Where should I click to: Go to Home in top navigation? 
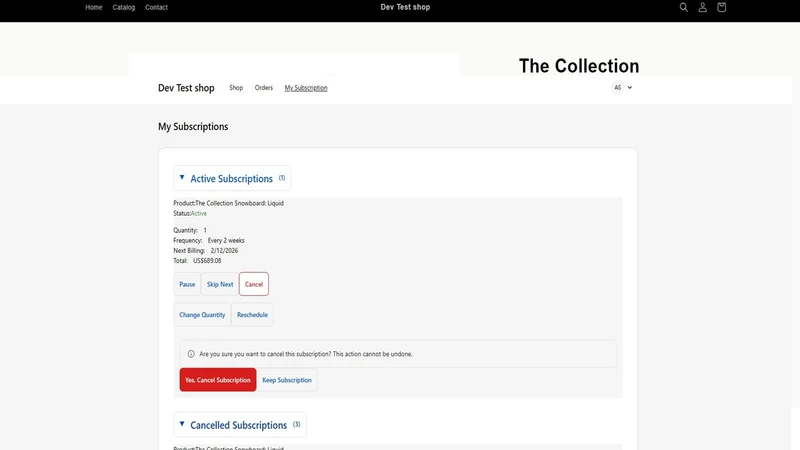click(93, 7)
